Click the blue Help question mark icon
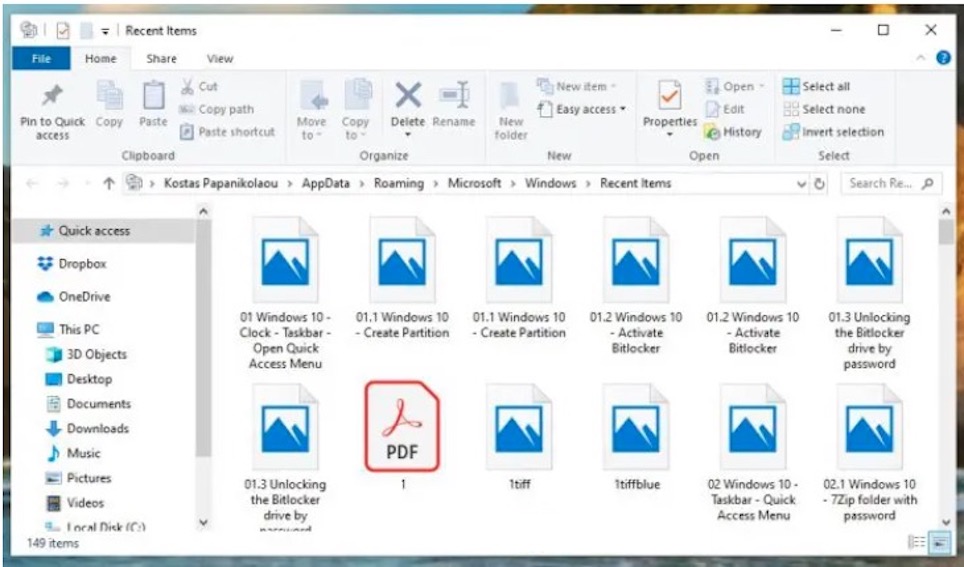964x567 pixels. pyautogui.click(x=943, y=58)
